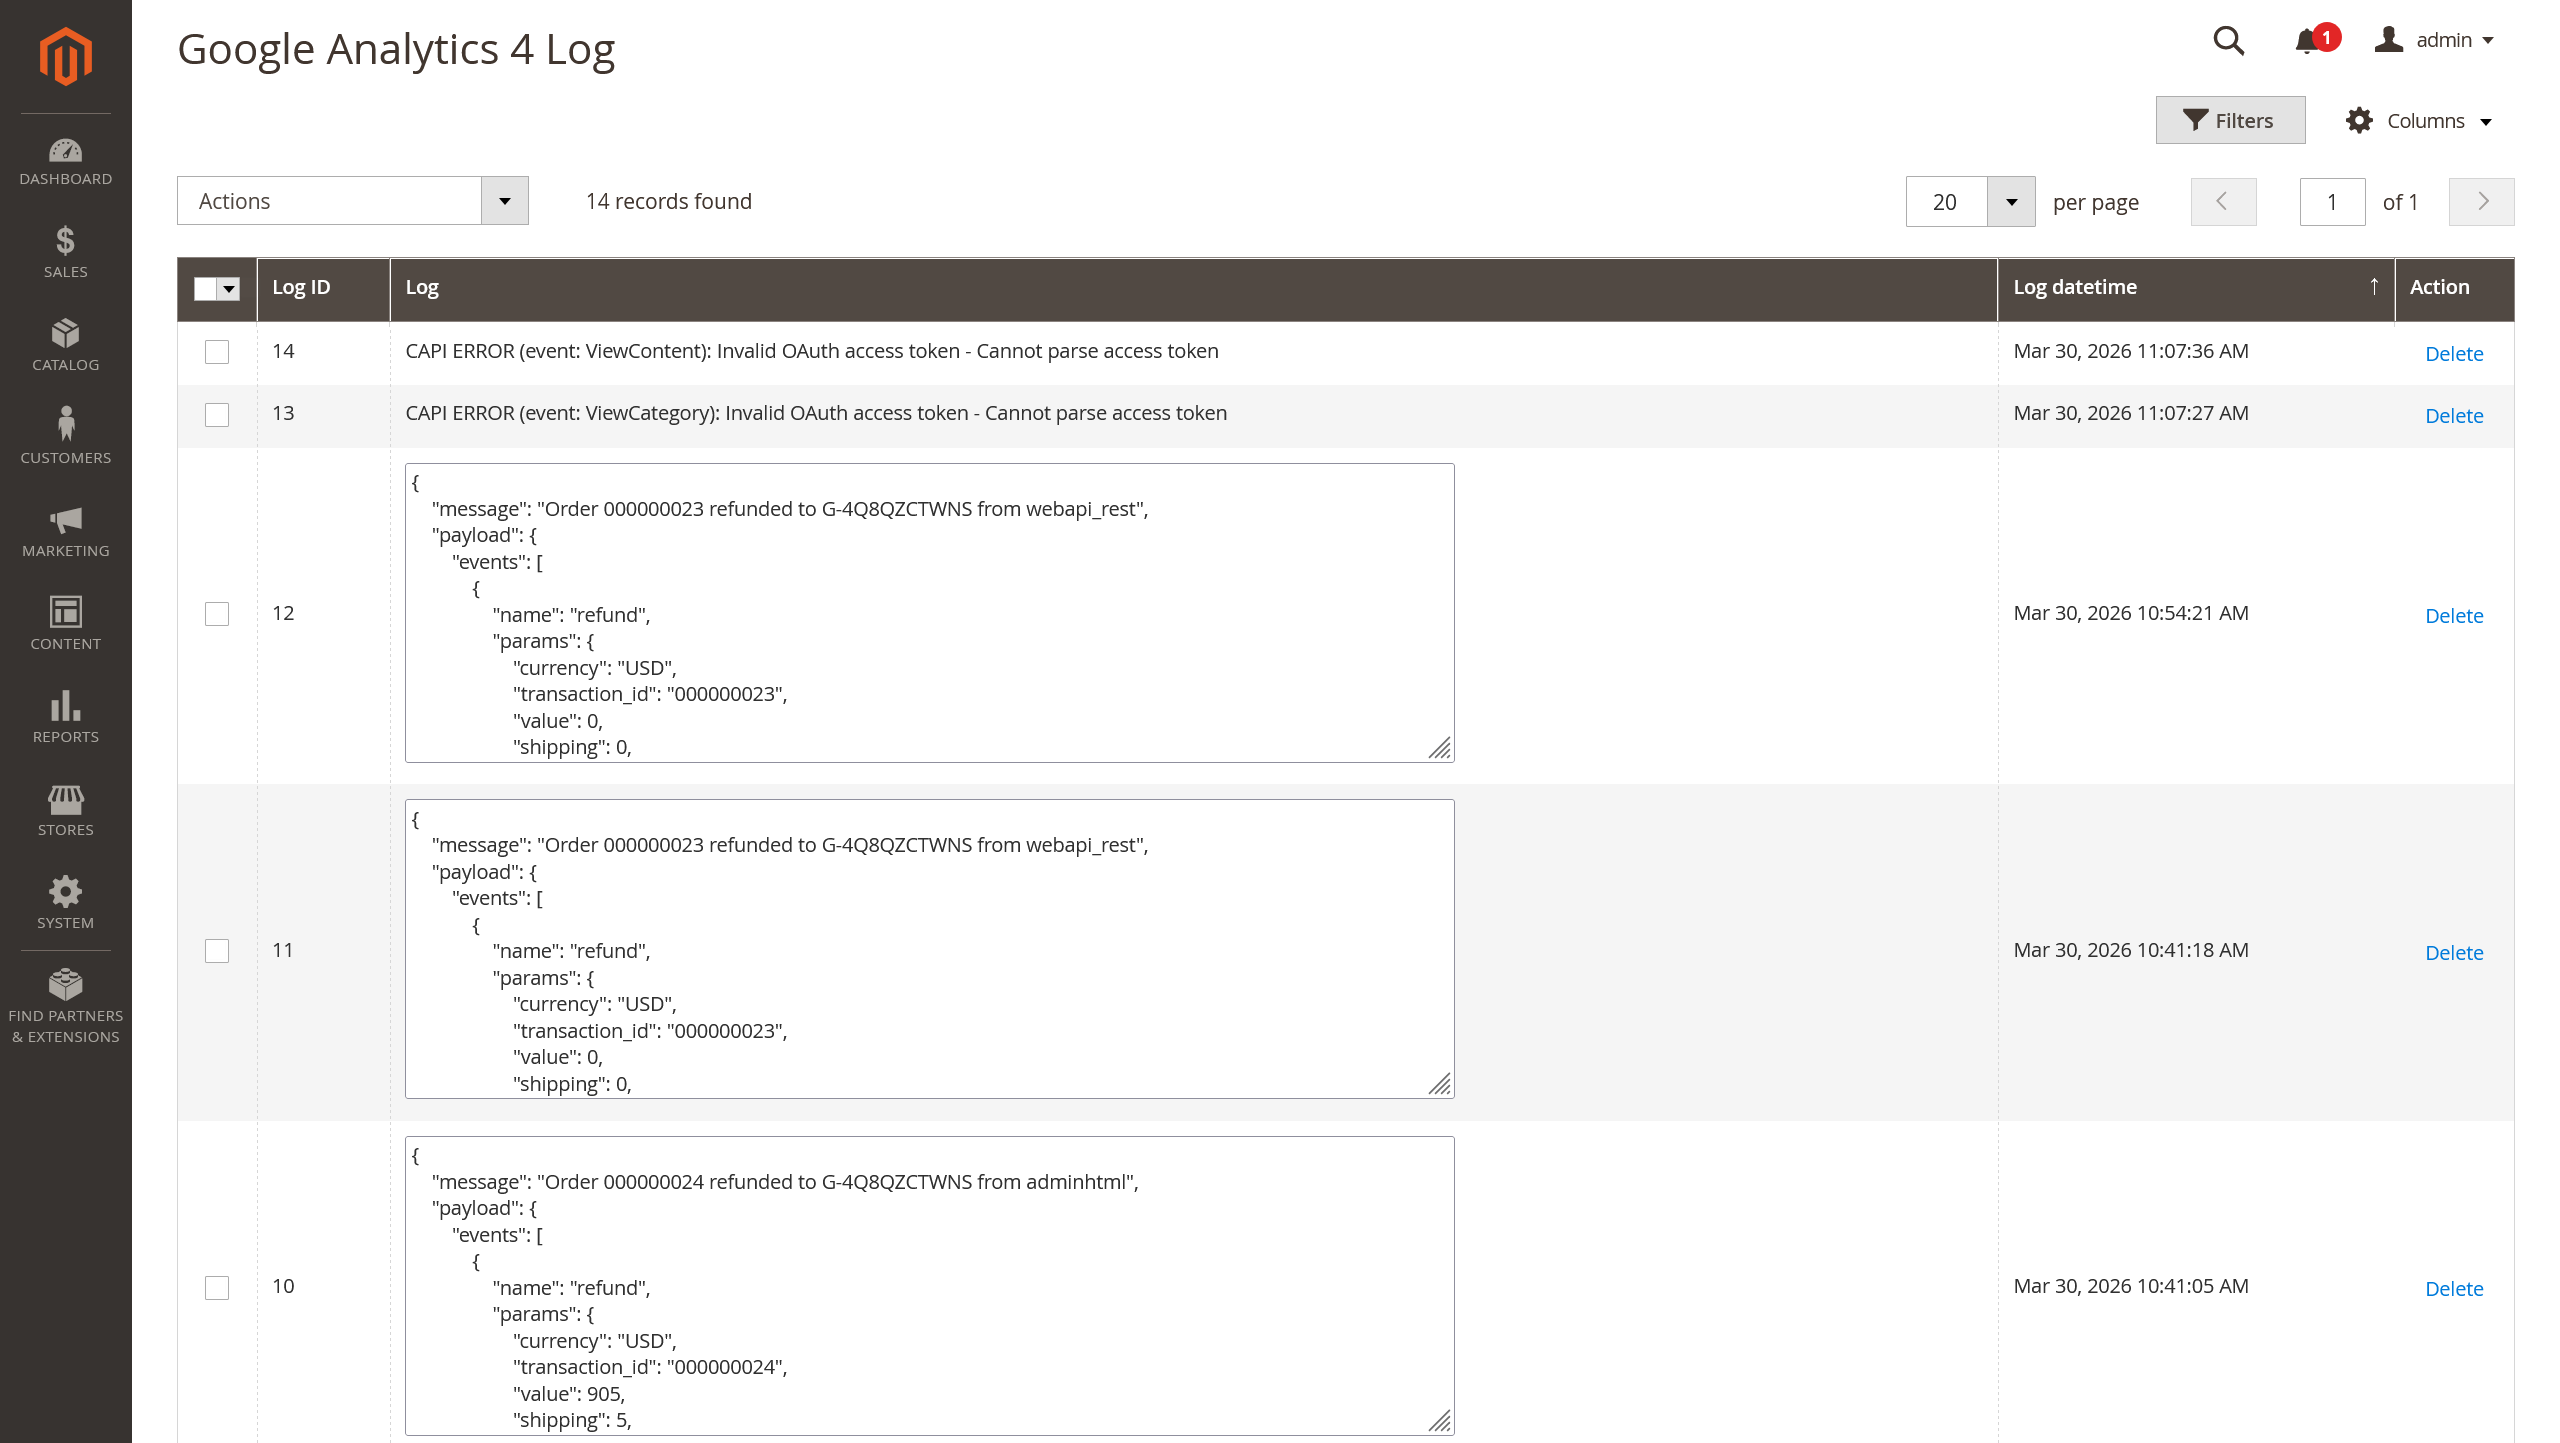Check the checkbox for Log ID 14
This screenshot has width=2560, height=1443.
217,352
